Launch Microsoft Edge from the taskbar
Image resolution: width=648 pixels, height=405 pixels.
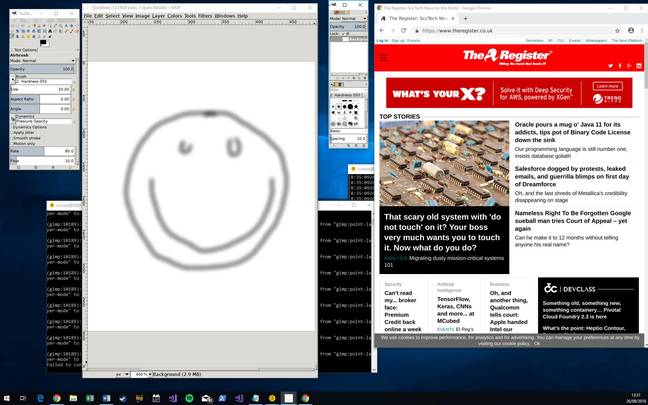point(40,398)
